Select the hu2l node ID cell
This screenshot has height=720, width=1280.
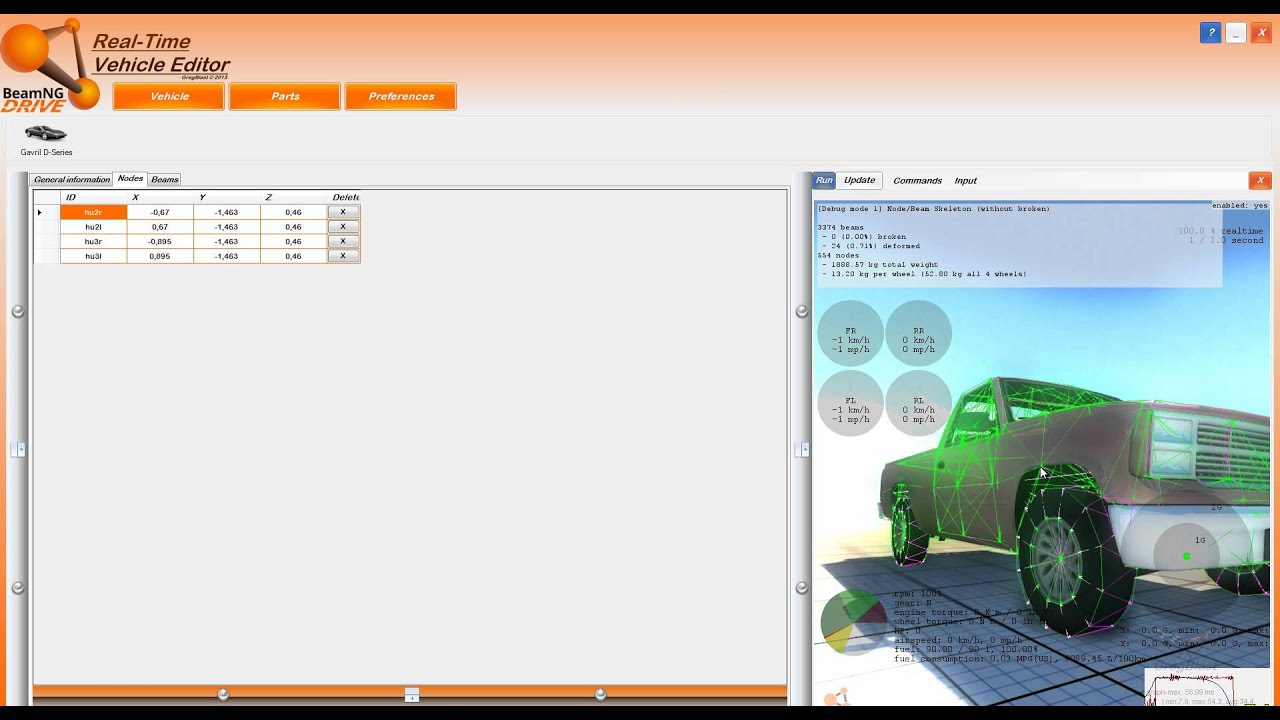coord(93,227)
